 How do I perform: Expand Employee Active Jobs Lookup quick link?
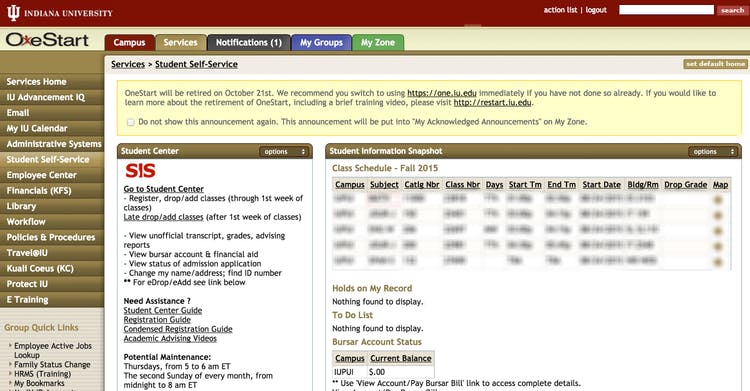click(11, 345)
